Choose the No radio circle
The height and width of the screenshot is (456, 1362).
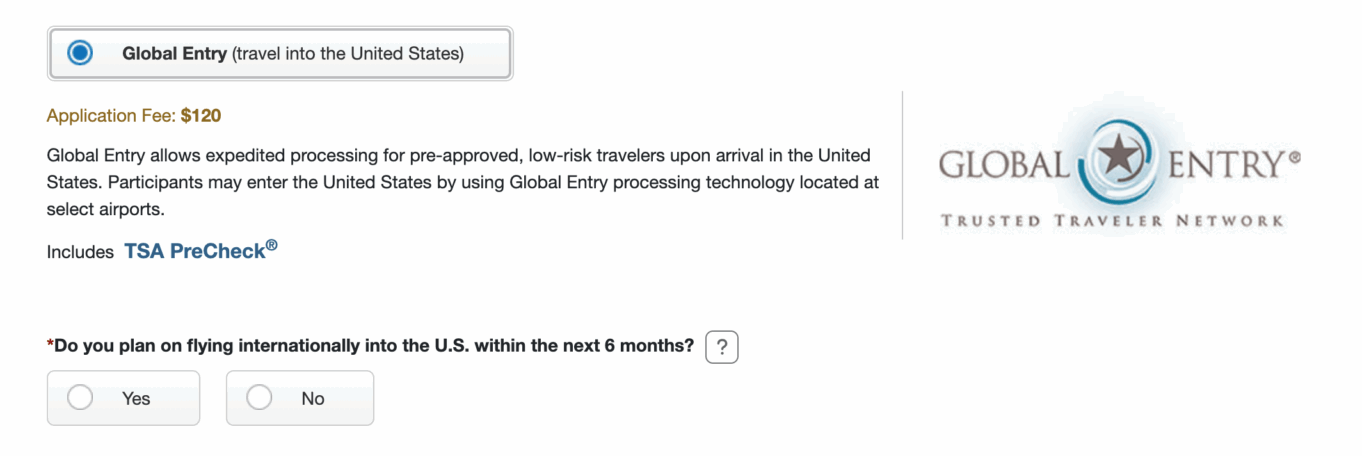pos(259,398)
